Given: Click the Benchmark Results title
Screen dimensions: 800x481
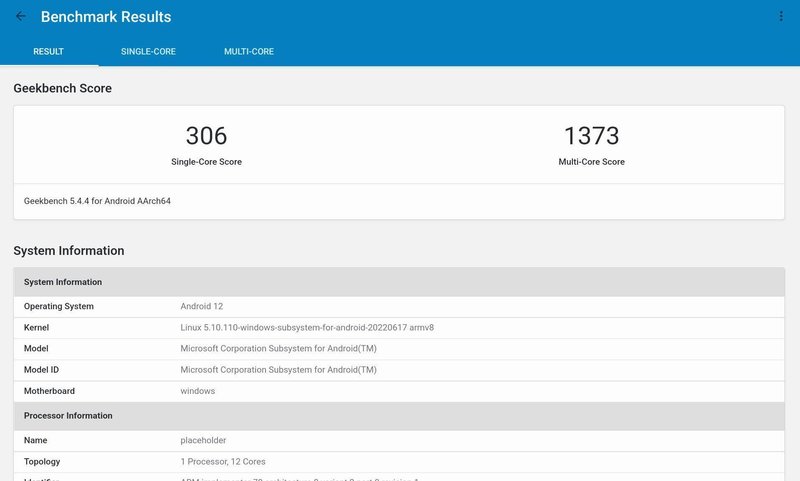Looking at the screenshot, I should 106,17.
